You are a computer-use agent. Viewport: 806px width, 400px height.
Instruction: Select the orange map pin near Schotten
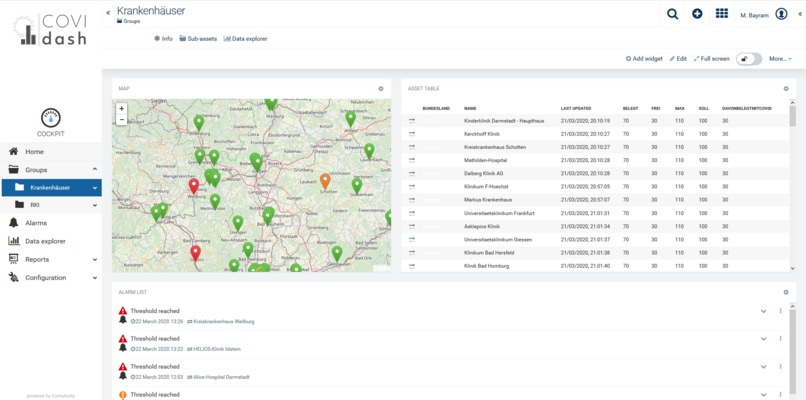(325, 181)
